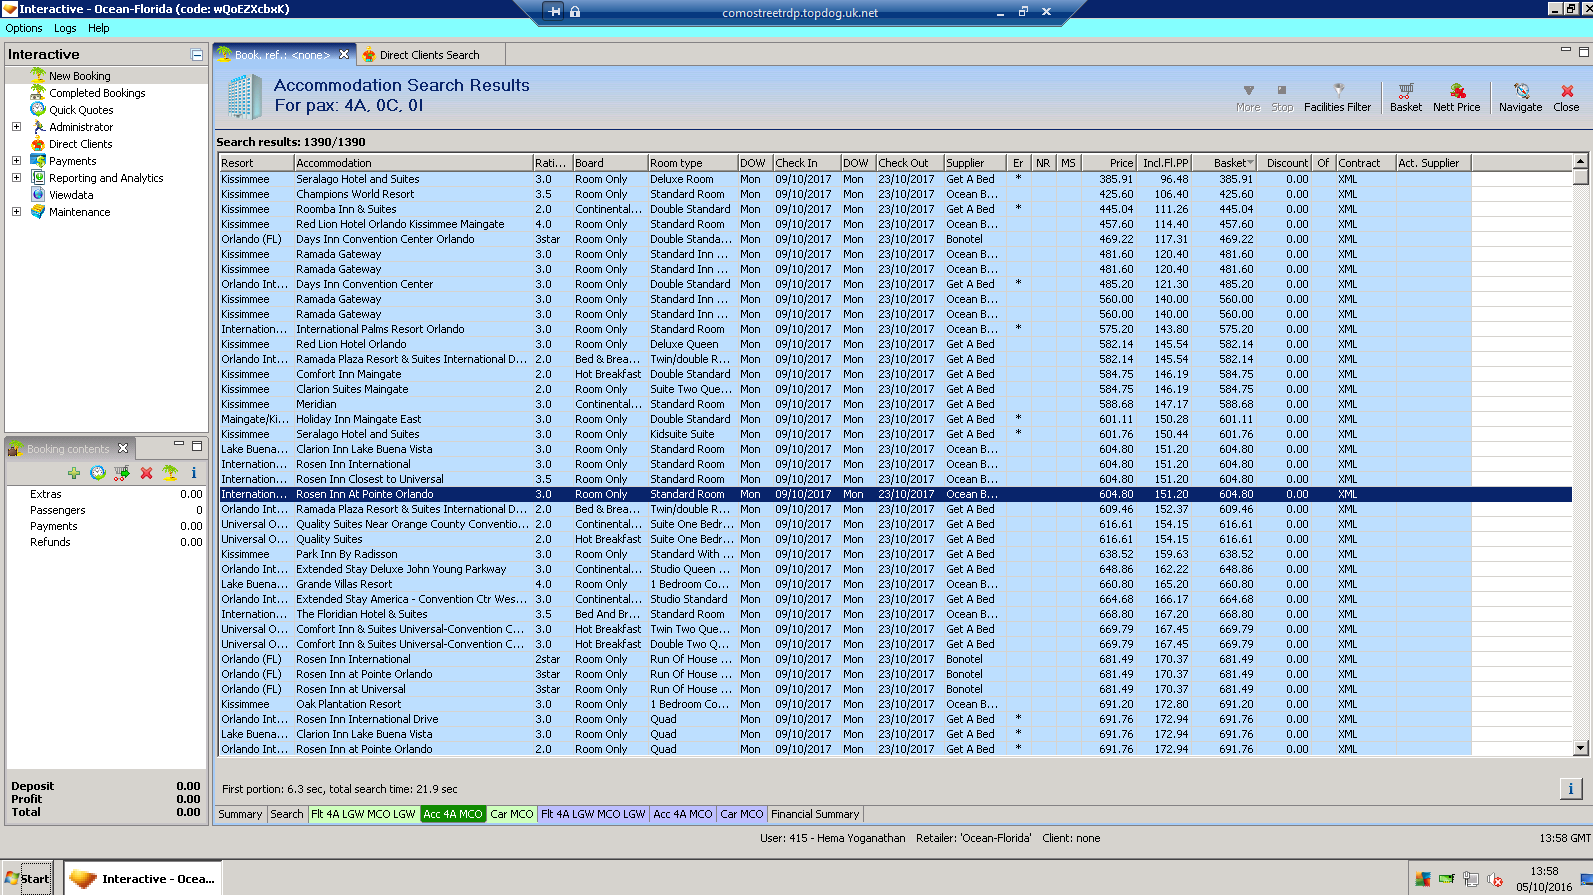Collapse the Interactive panel with its minus button
Image resolution: width=1593 pixels, height=895 pixels.
pyautogui.click(x=196, y=55)
